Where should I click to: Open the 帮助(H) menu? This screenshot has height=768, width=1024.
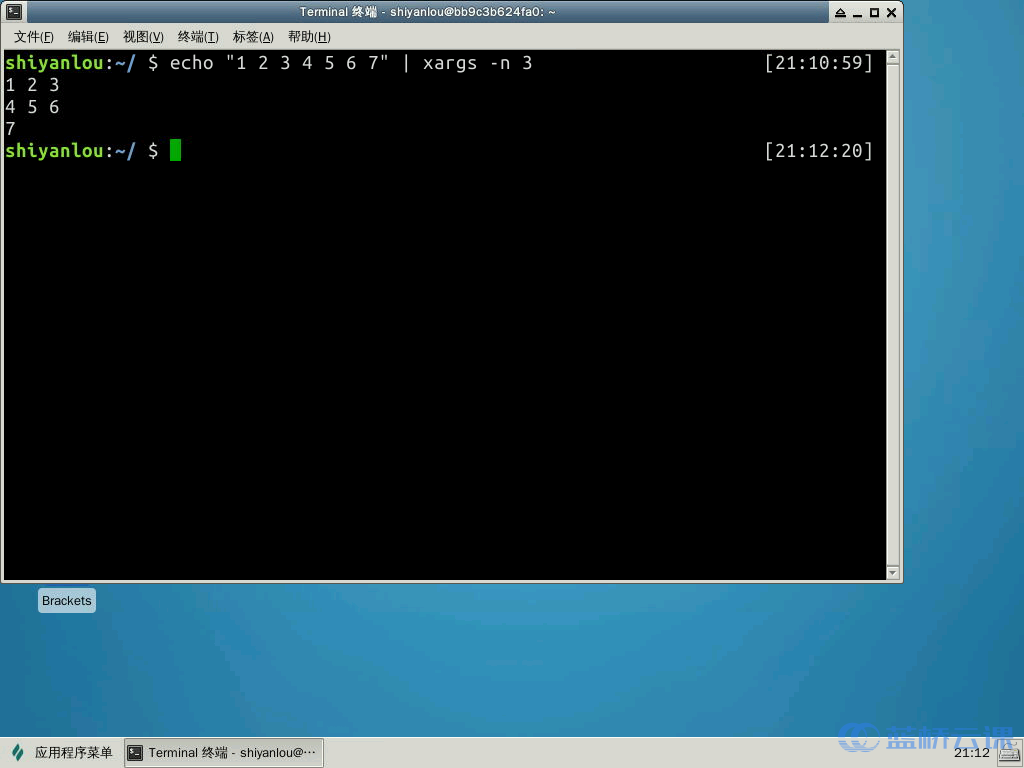point(309,37)
